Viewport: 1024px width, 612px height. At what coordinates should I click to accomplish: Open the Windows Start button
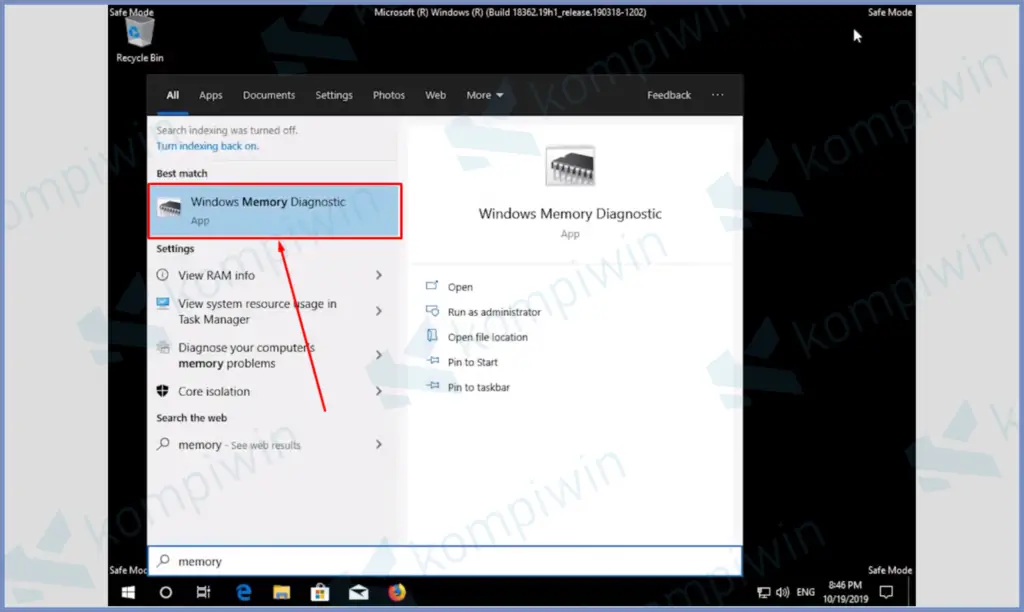click(x=128, y=592)
